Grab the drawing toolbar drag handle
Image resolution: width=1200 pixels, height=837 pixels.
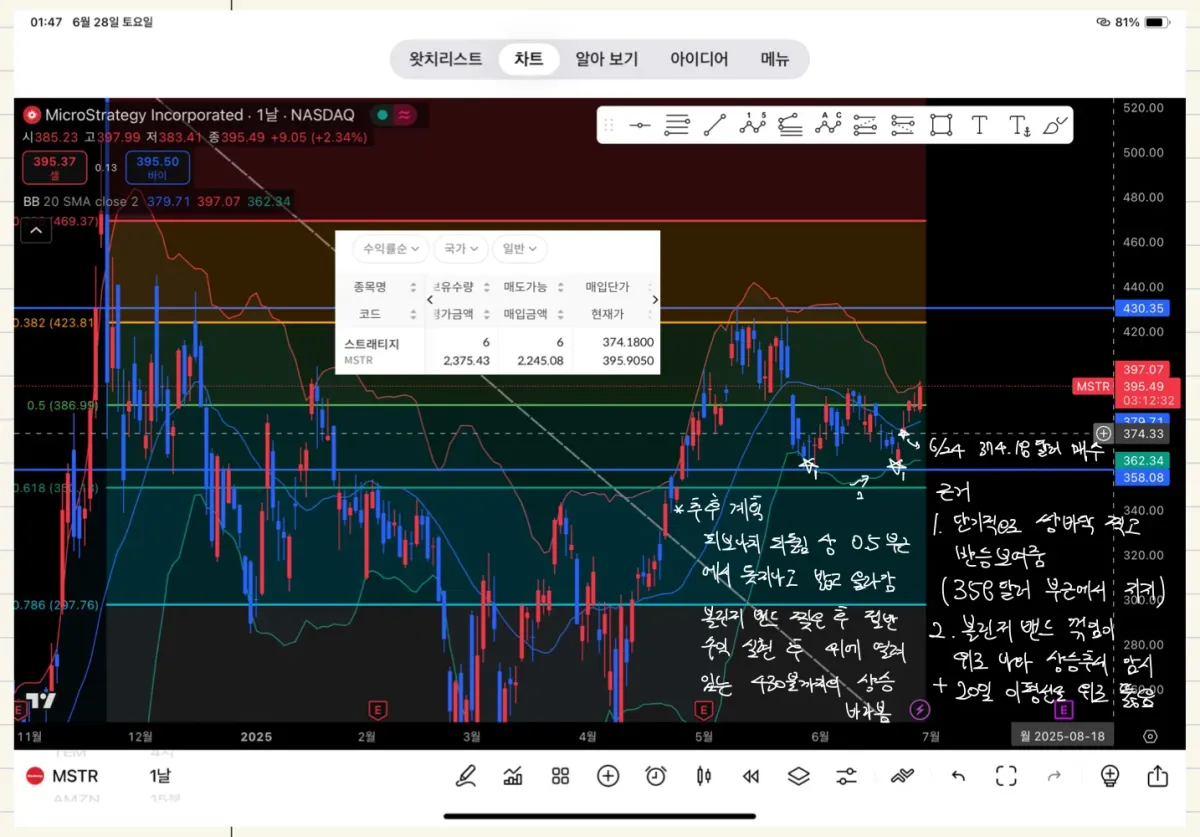click(608, 125)
